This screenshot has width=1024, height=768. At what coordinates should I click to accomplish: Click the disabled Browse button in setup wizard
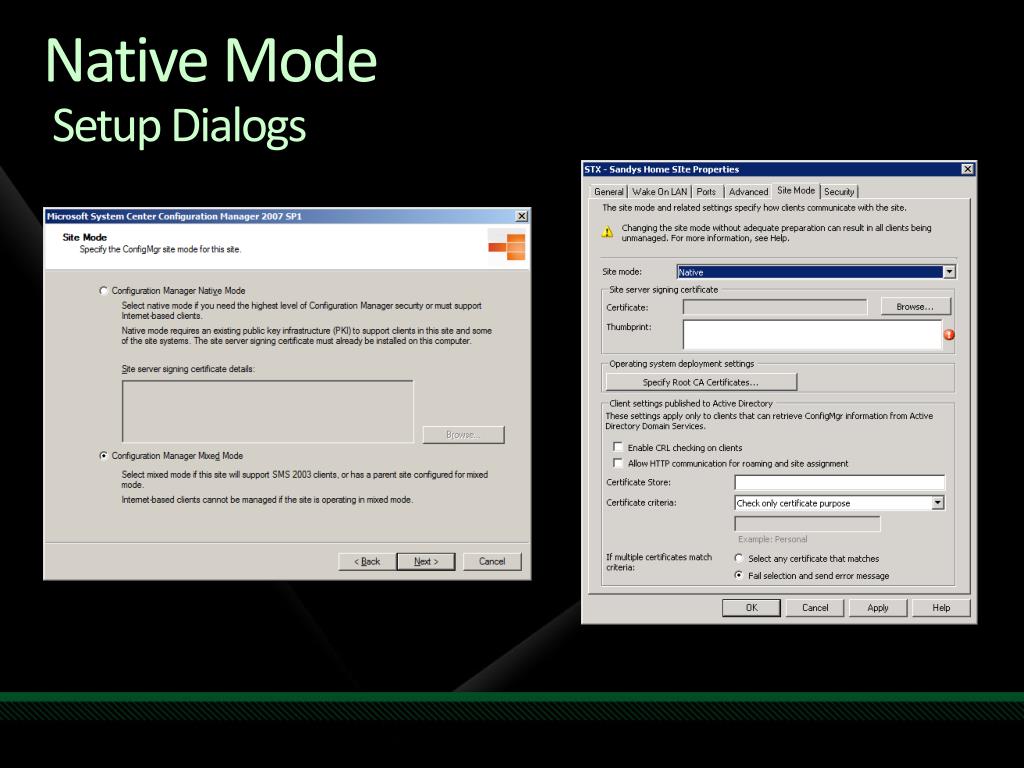pos(463,435)
